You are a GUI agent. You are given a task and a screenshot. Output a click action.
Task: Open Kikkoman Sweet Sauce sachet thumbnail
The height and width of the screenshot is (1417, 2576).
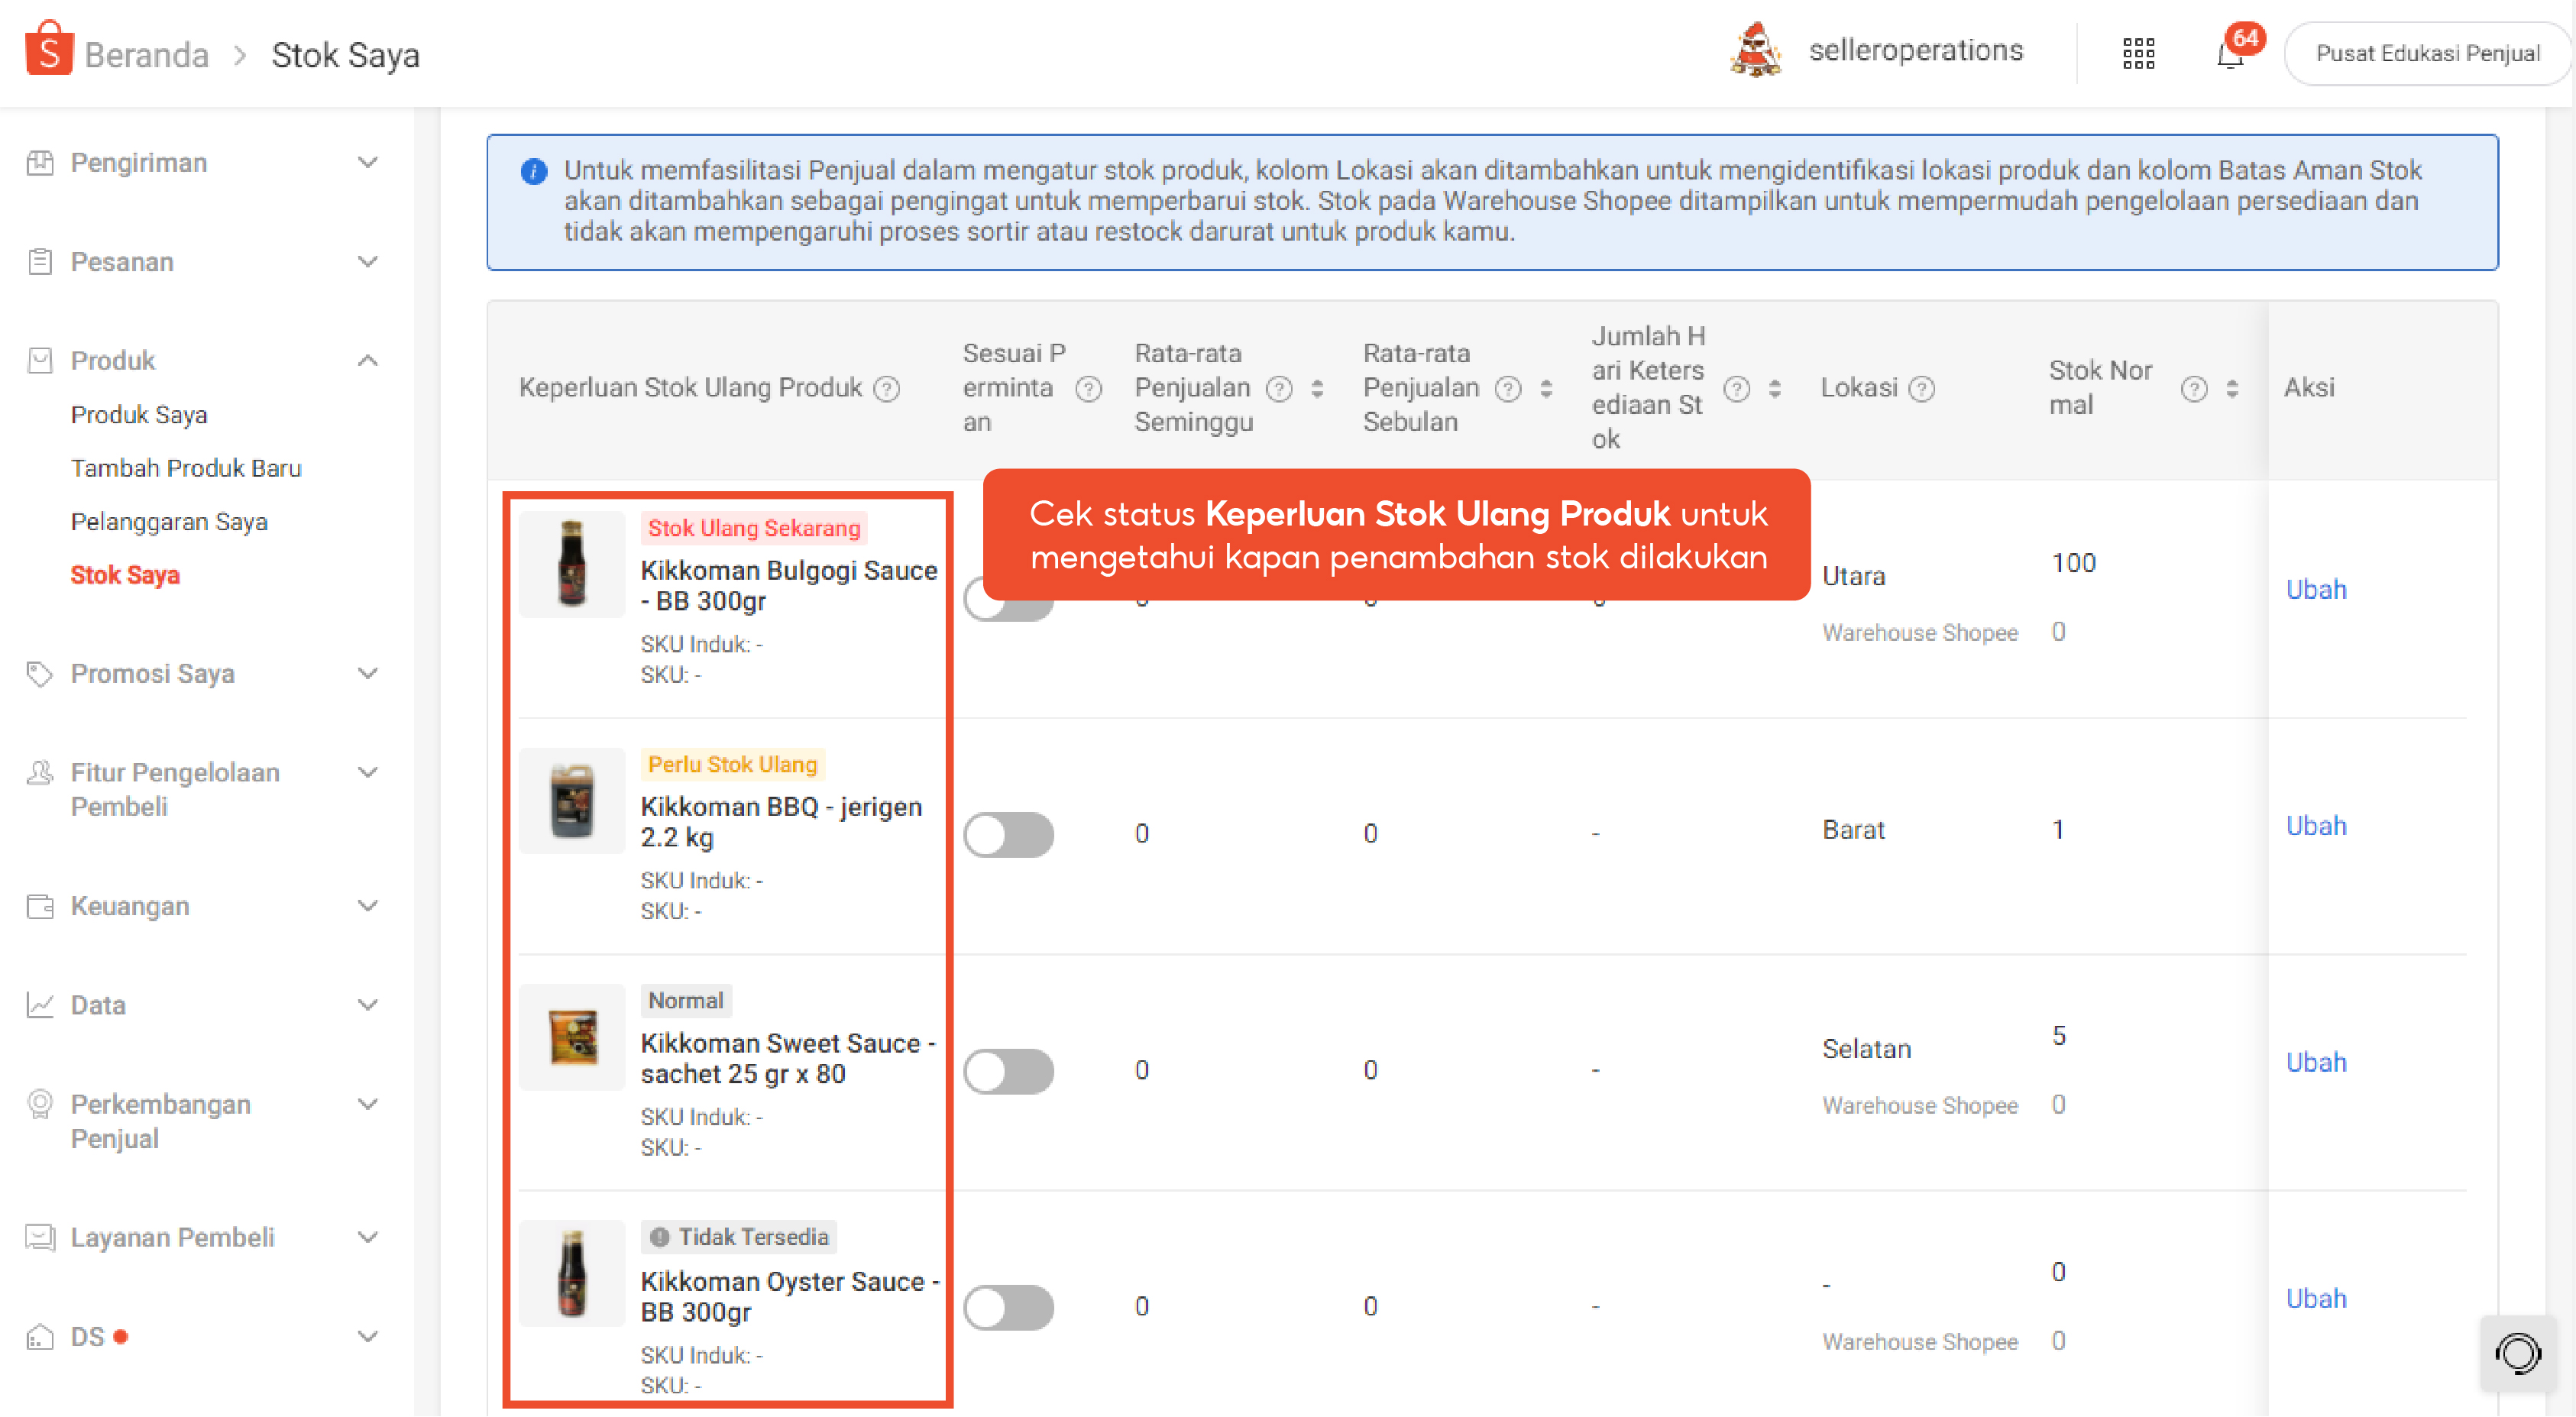572,1037
